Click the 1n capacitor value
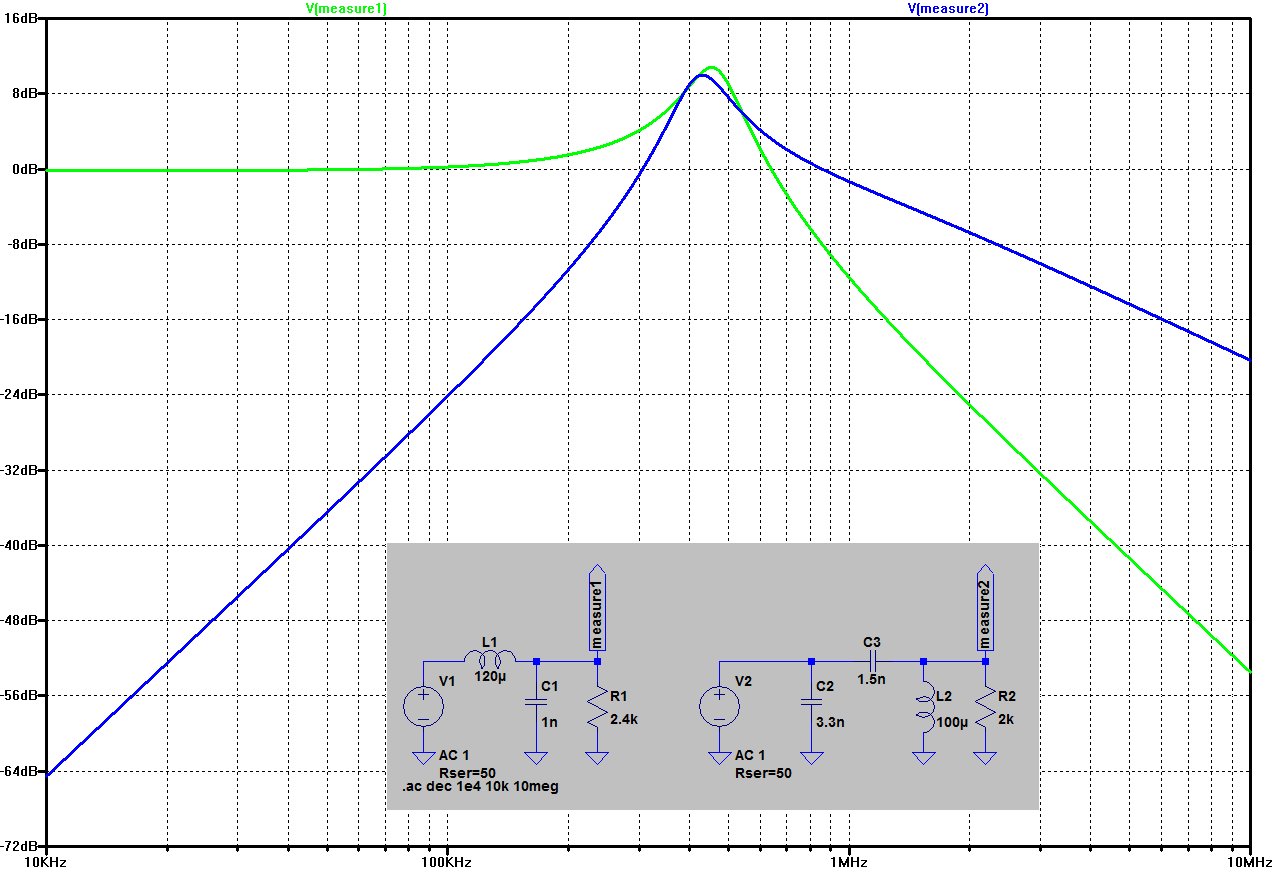The height and width of the screenshot is (872, 1276). coord(549,720)
